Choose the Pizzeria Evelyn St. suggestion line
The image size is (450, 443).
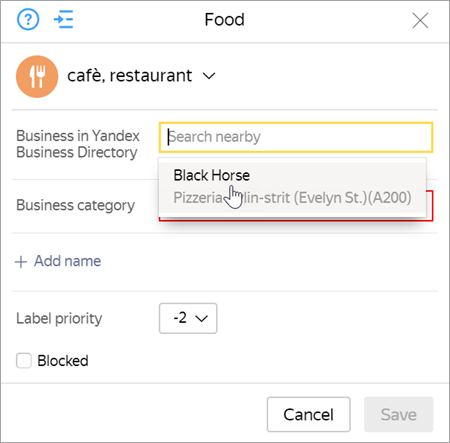292,198
